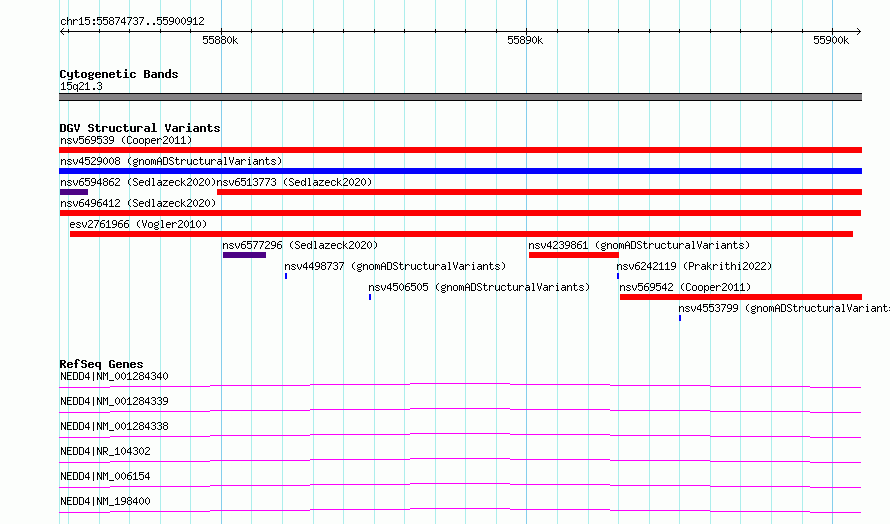Click the nsv6577296 (Sedlazeck2020) label
This screenshot has width=890, height=524.
300,245
